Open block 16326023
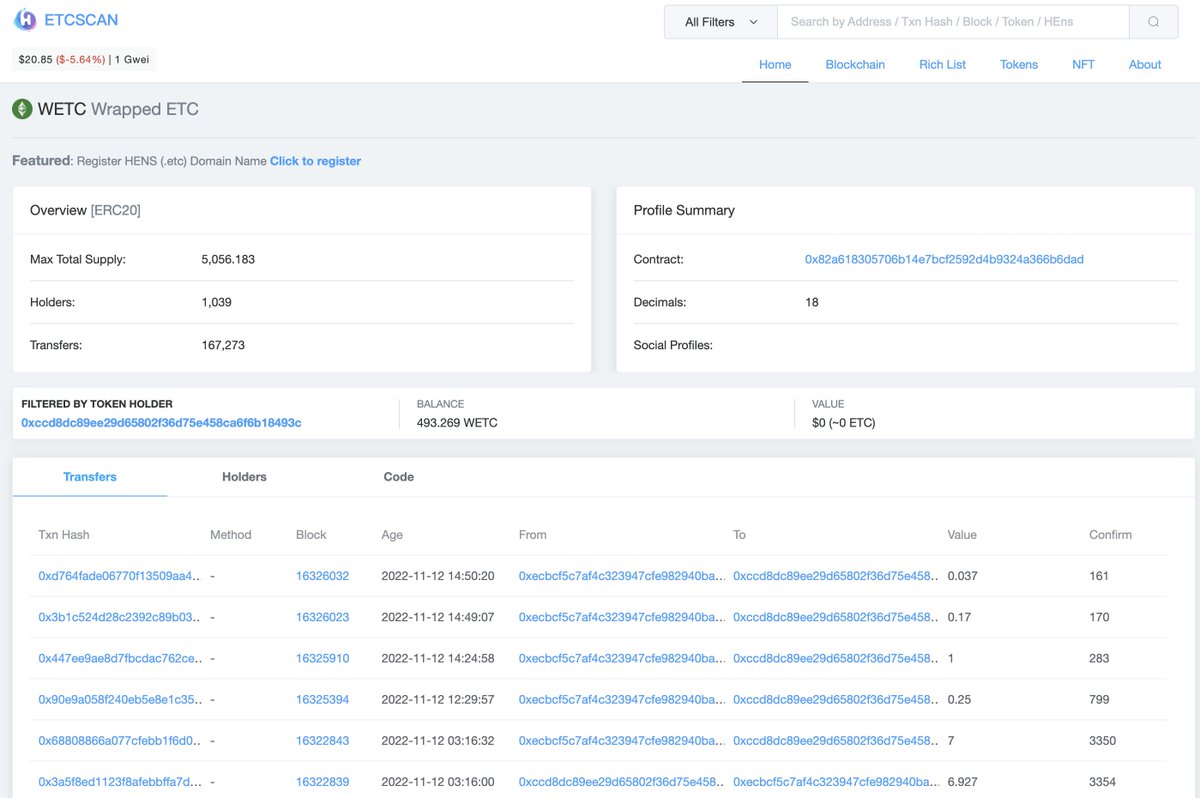1200x798 pixels. coord(323,617)
